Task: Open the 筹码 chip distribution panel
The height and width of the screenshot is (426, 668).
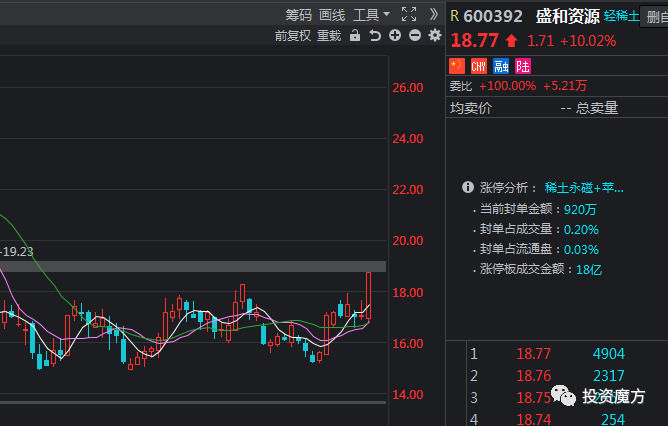Action: [298, 15]
